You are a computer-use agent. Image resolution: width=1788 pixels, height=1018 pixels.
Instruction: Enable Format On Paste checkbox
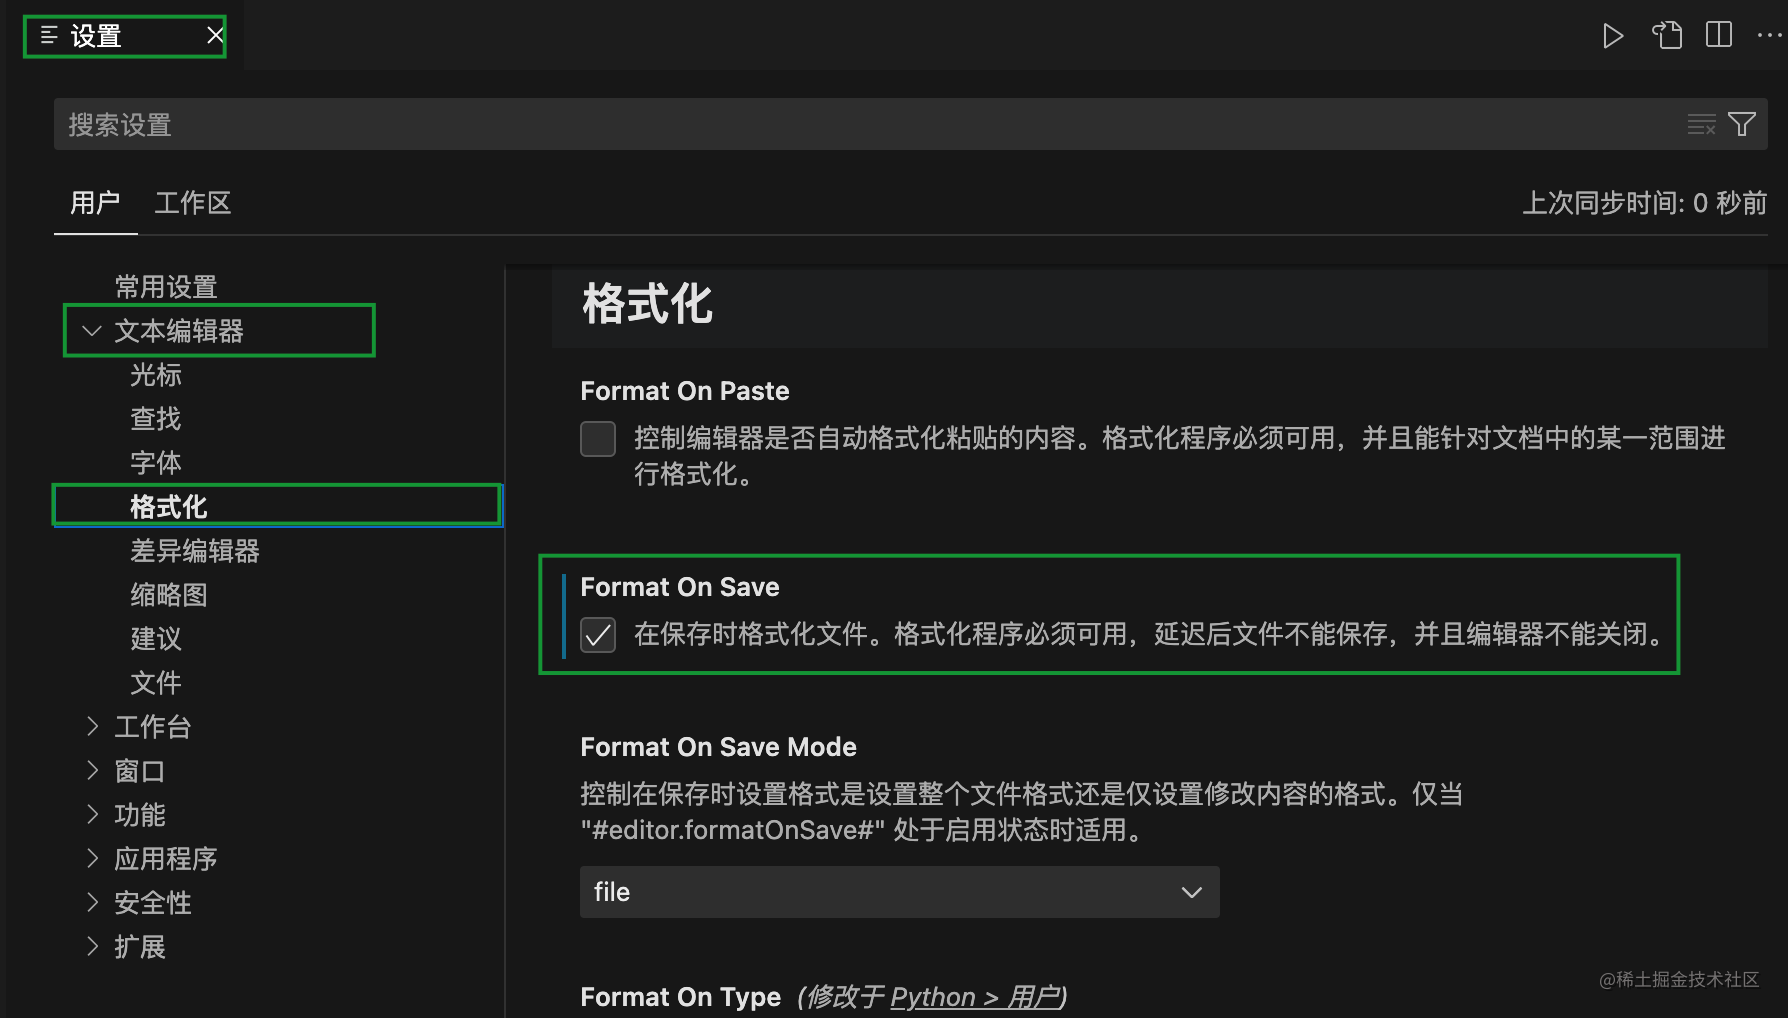tap(598, 439)
